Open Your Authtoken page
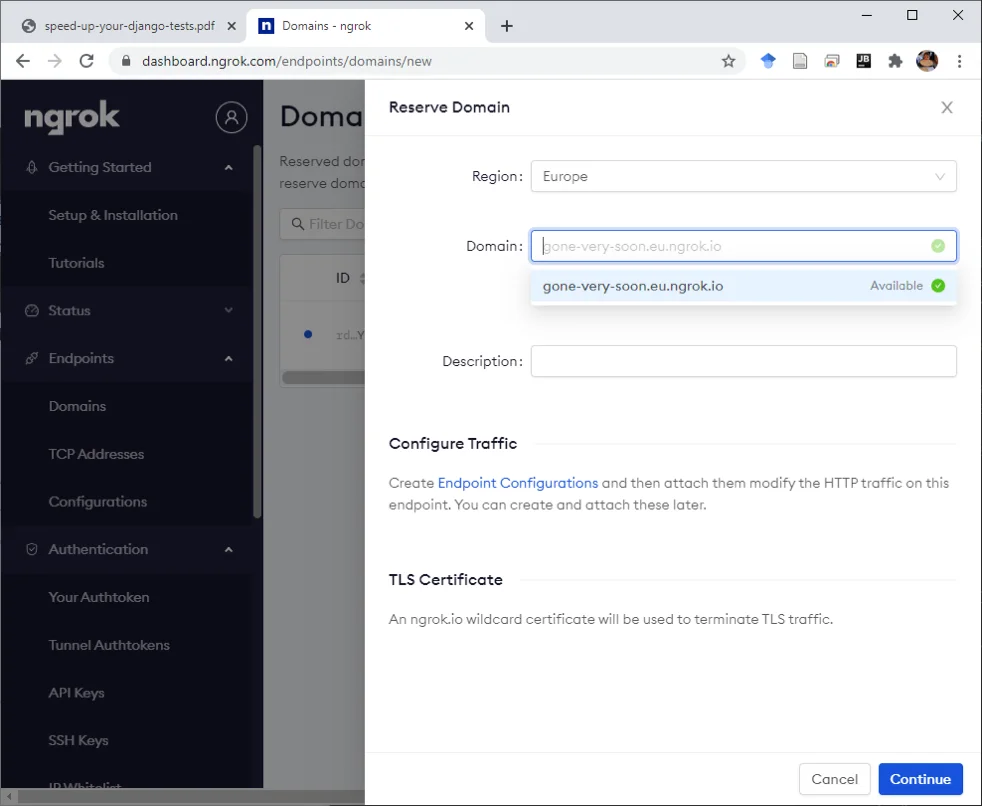The width and height of the screenshot is (982, 806). (99, 597)
